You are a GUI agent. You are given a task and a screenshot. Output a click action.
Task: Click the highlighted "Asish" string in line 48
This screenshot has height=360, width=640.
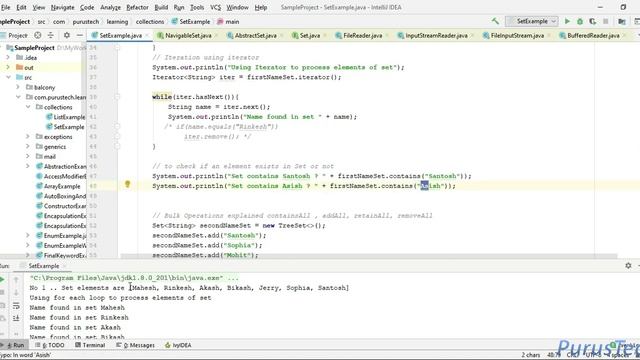[x=430, y=186]
